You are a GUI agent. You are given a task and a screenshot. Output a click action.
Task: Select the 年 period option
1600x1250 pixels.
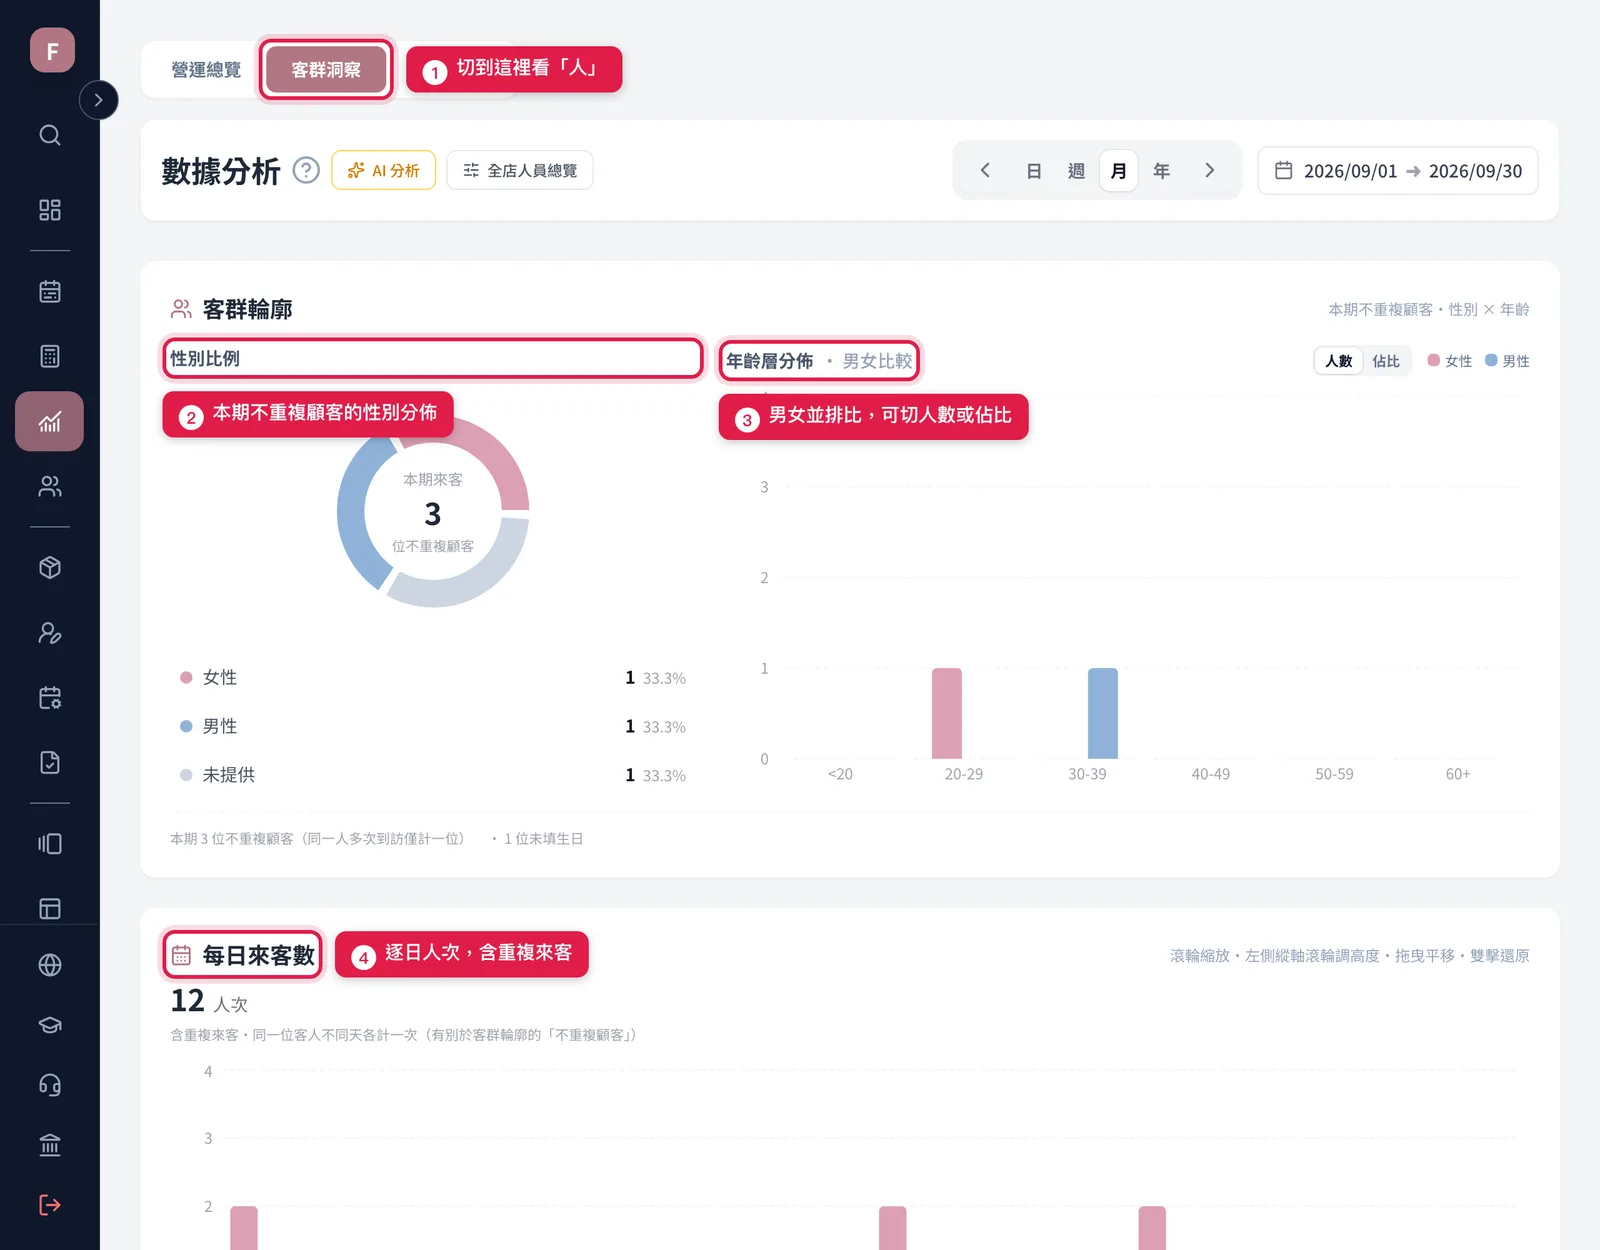coord(1161,171)
